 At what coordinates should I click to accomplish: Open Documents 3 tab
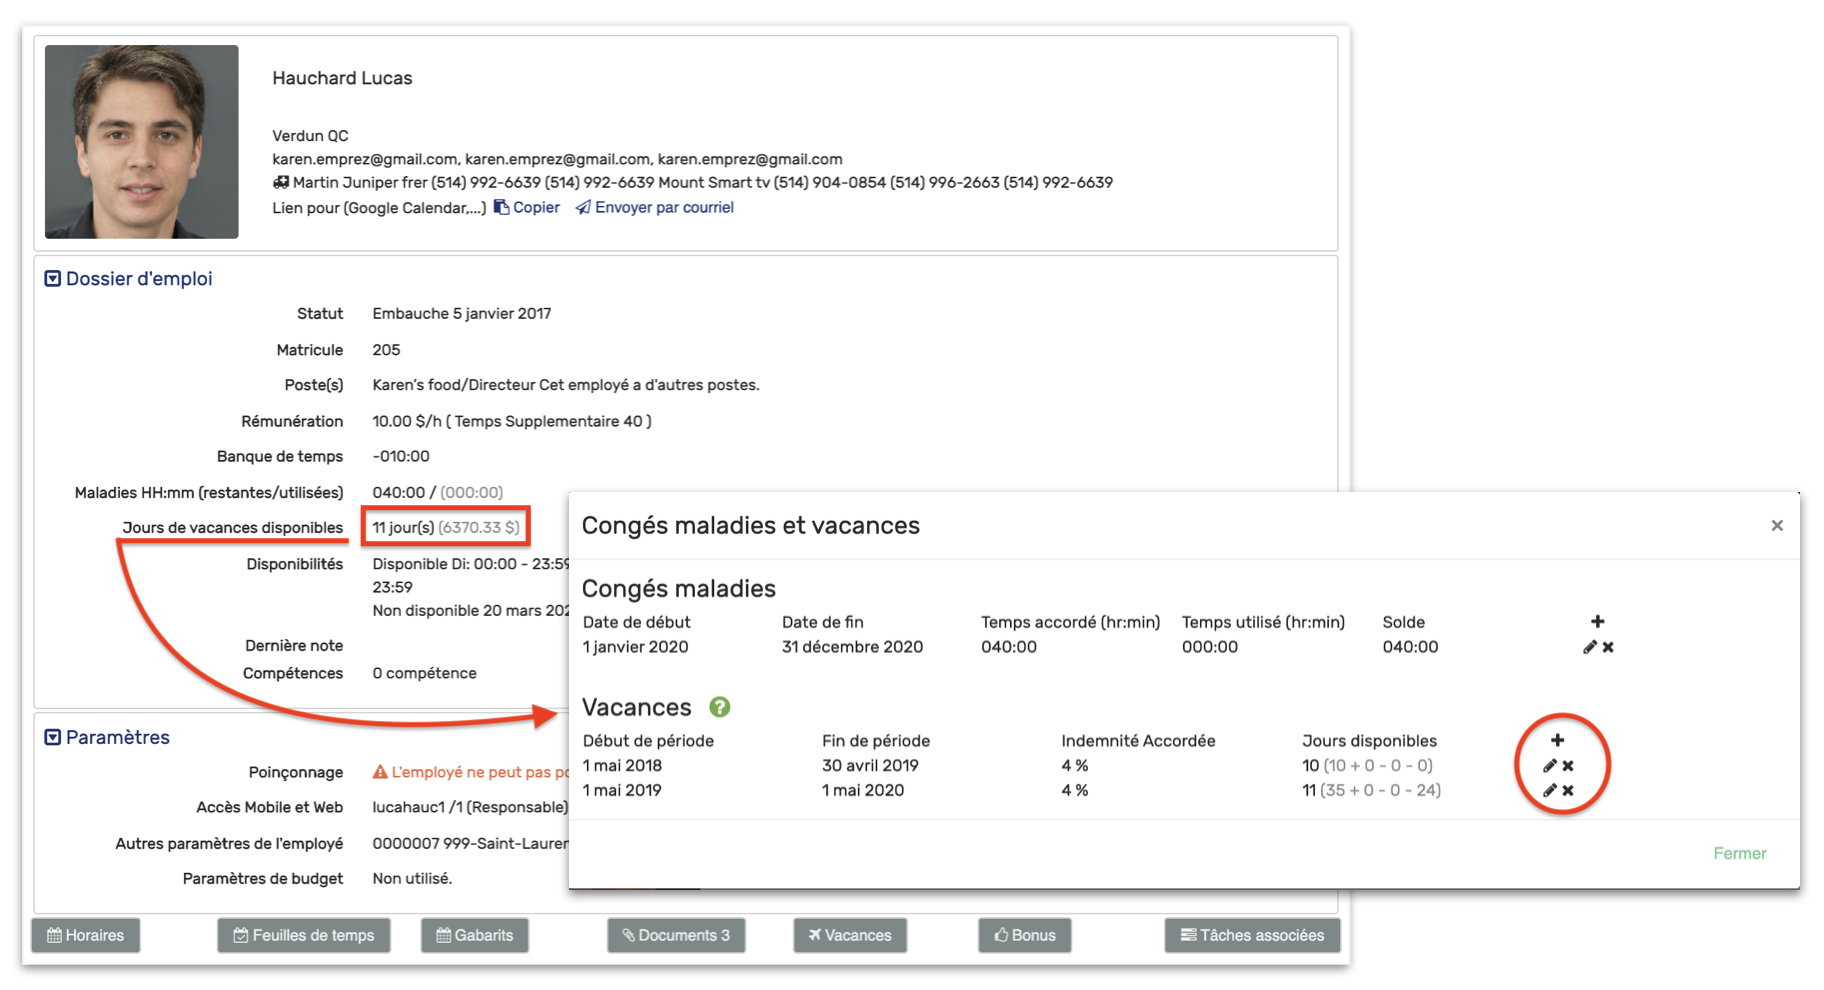[x=676, y=935]
